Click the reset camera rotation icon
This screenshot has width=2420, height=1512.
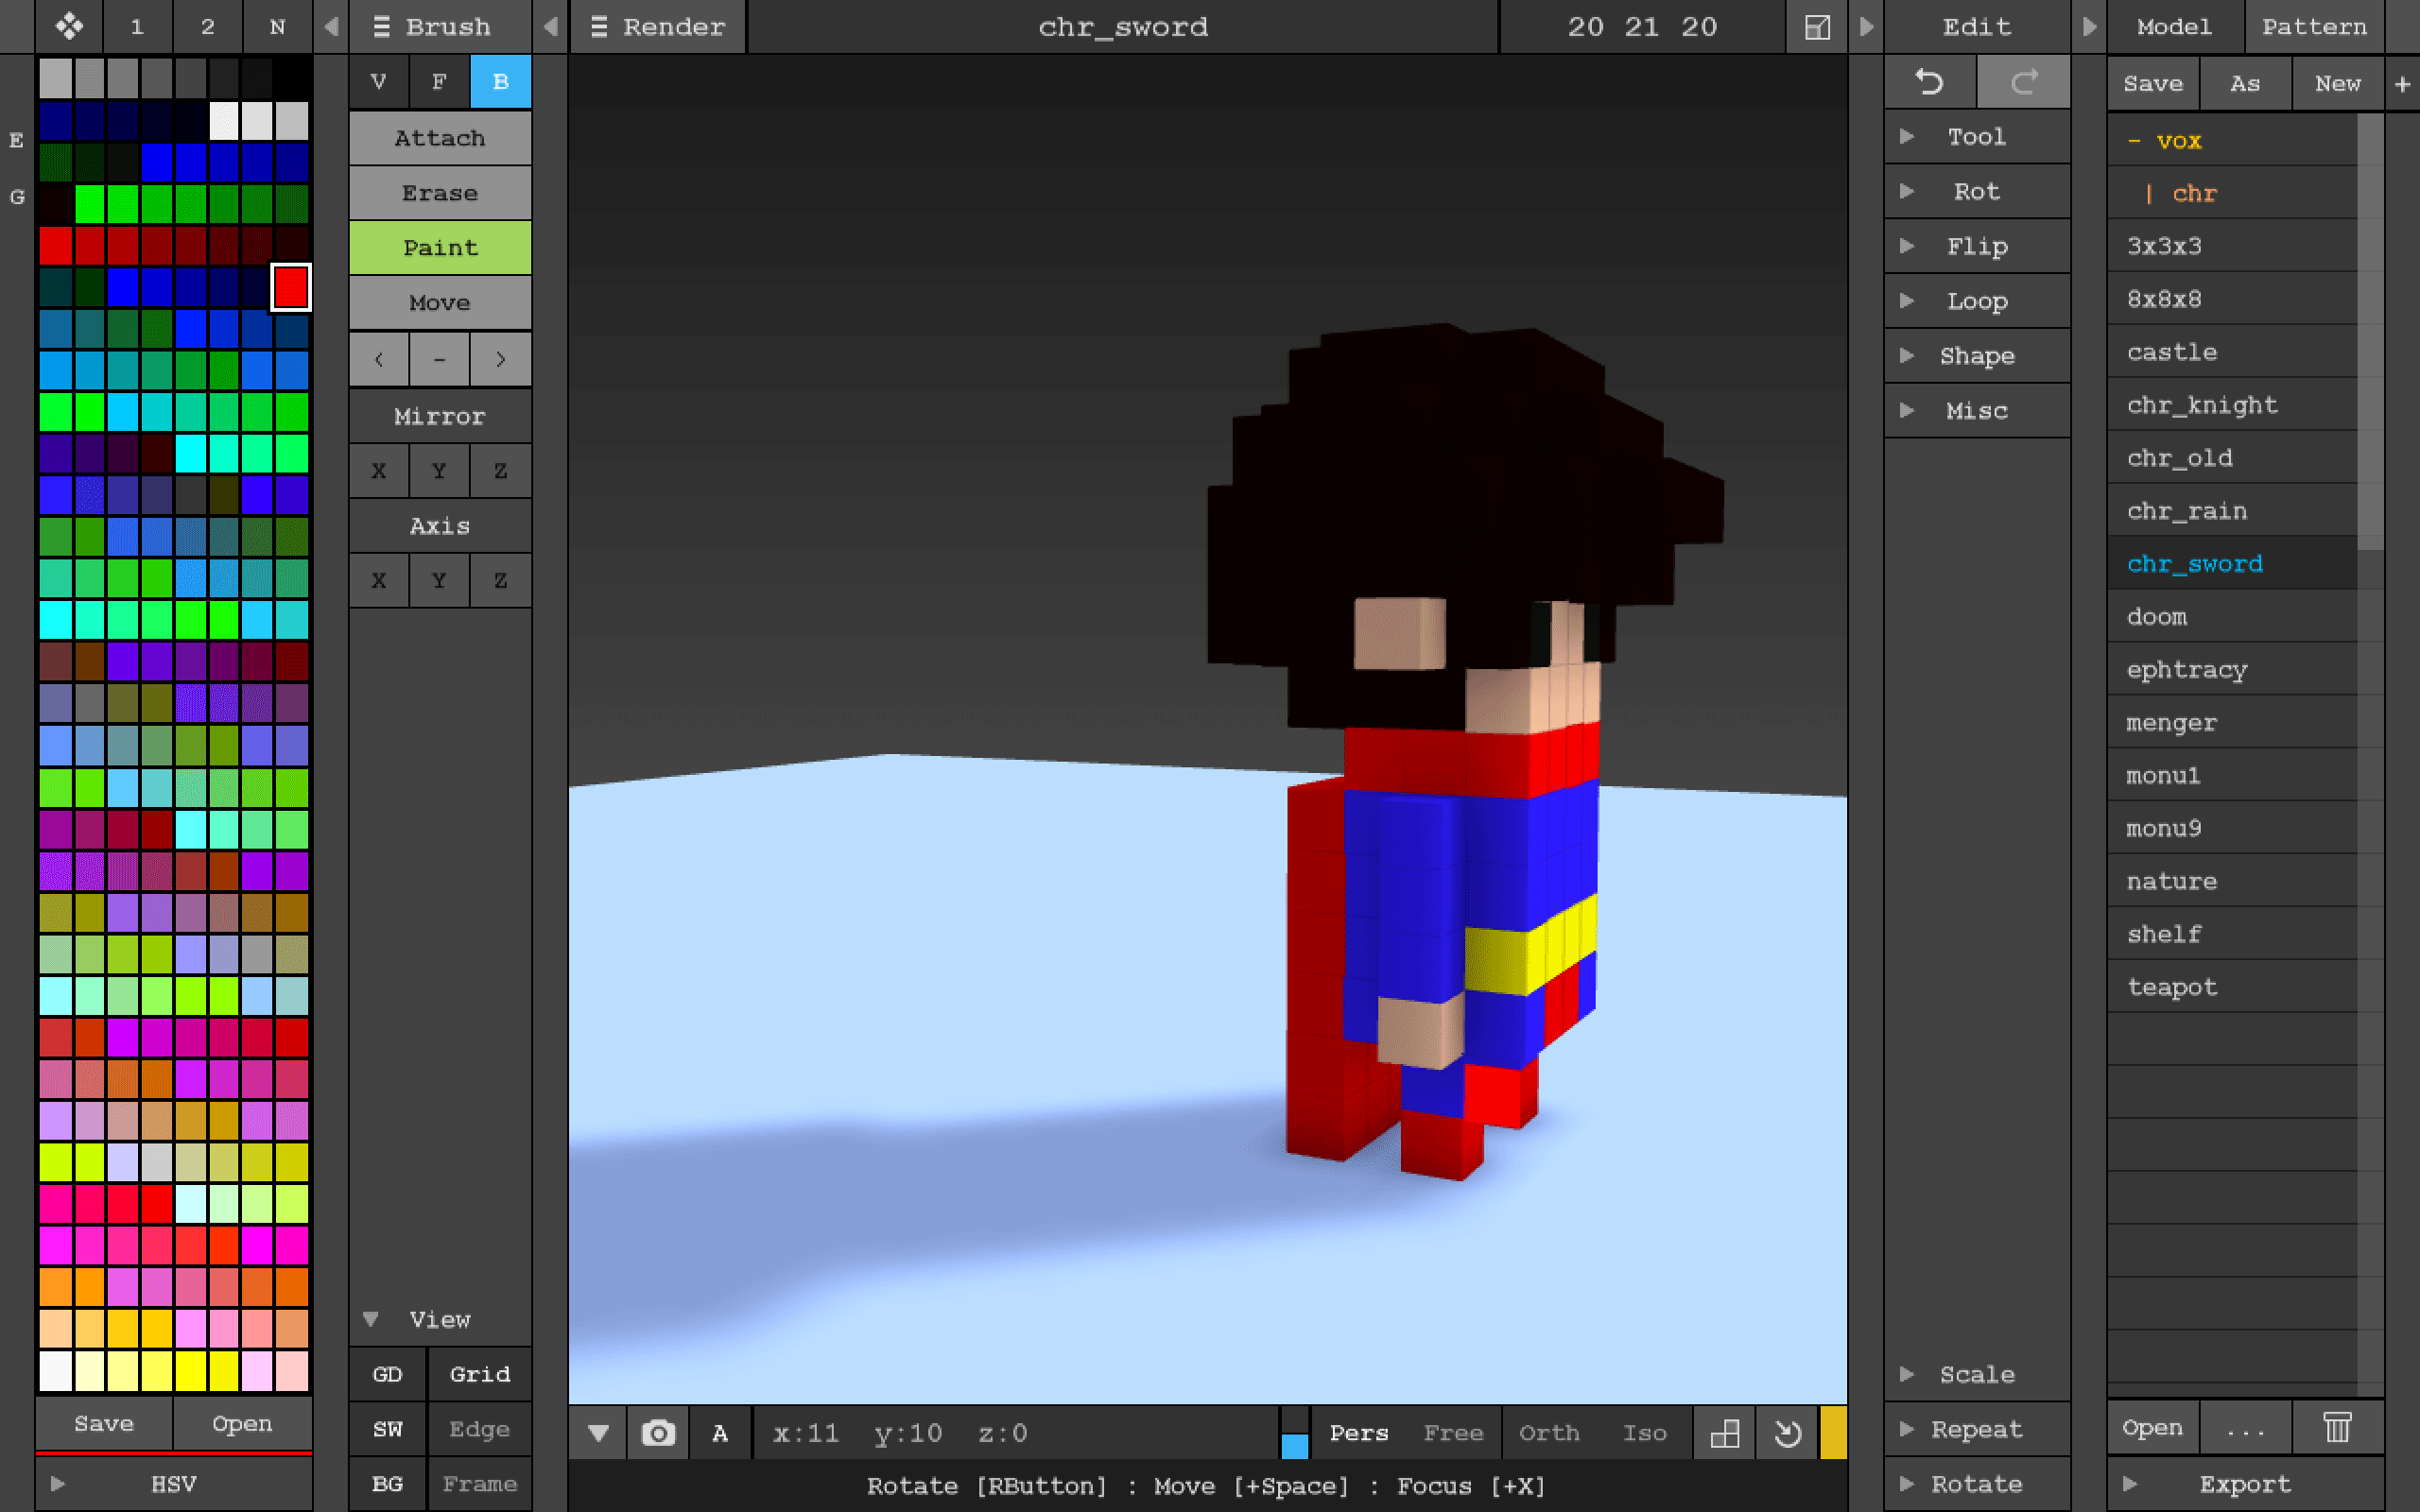1787,1433
